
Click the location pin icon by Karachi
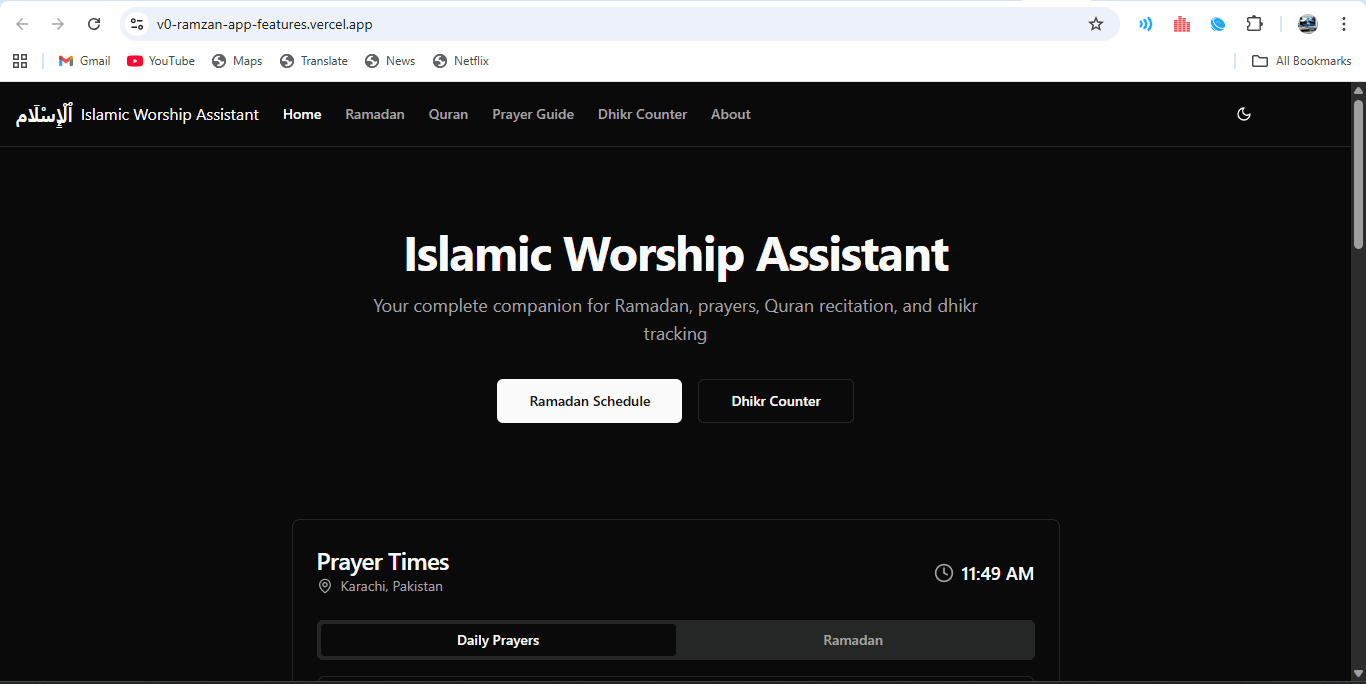click(325, 586)
